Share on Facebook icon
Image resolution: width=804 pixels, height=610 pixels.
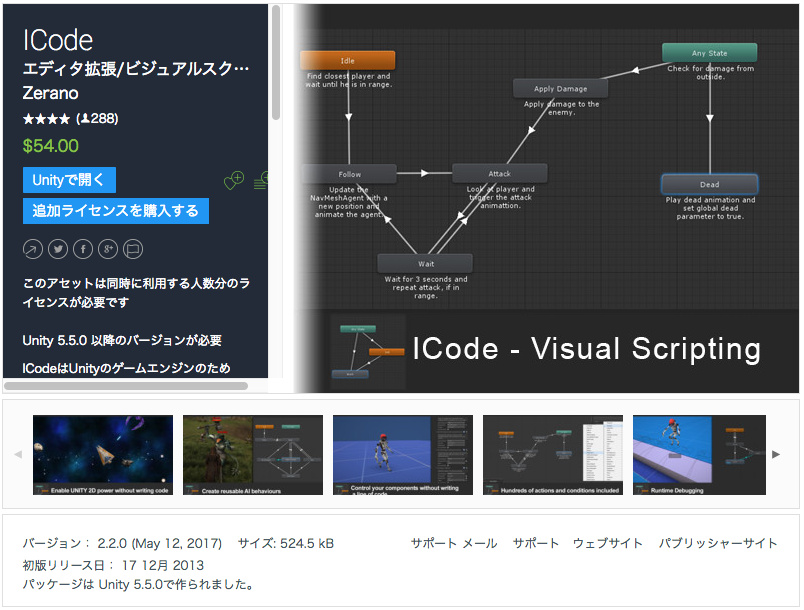[x=83, y=250]
